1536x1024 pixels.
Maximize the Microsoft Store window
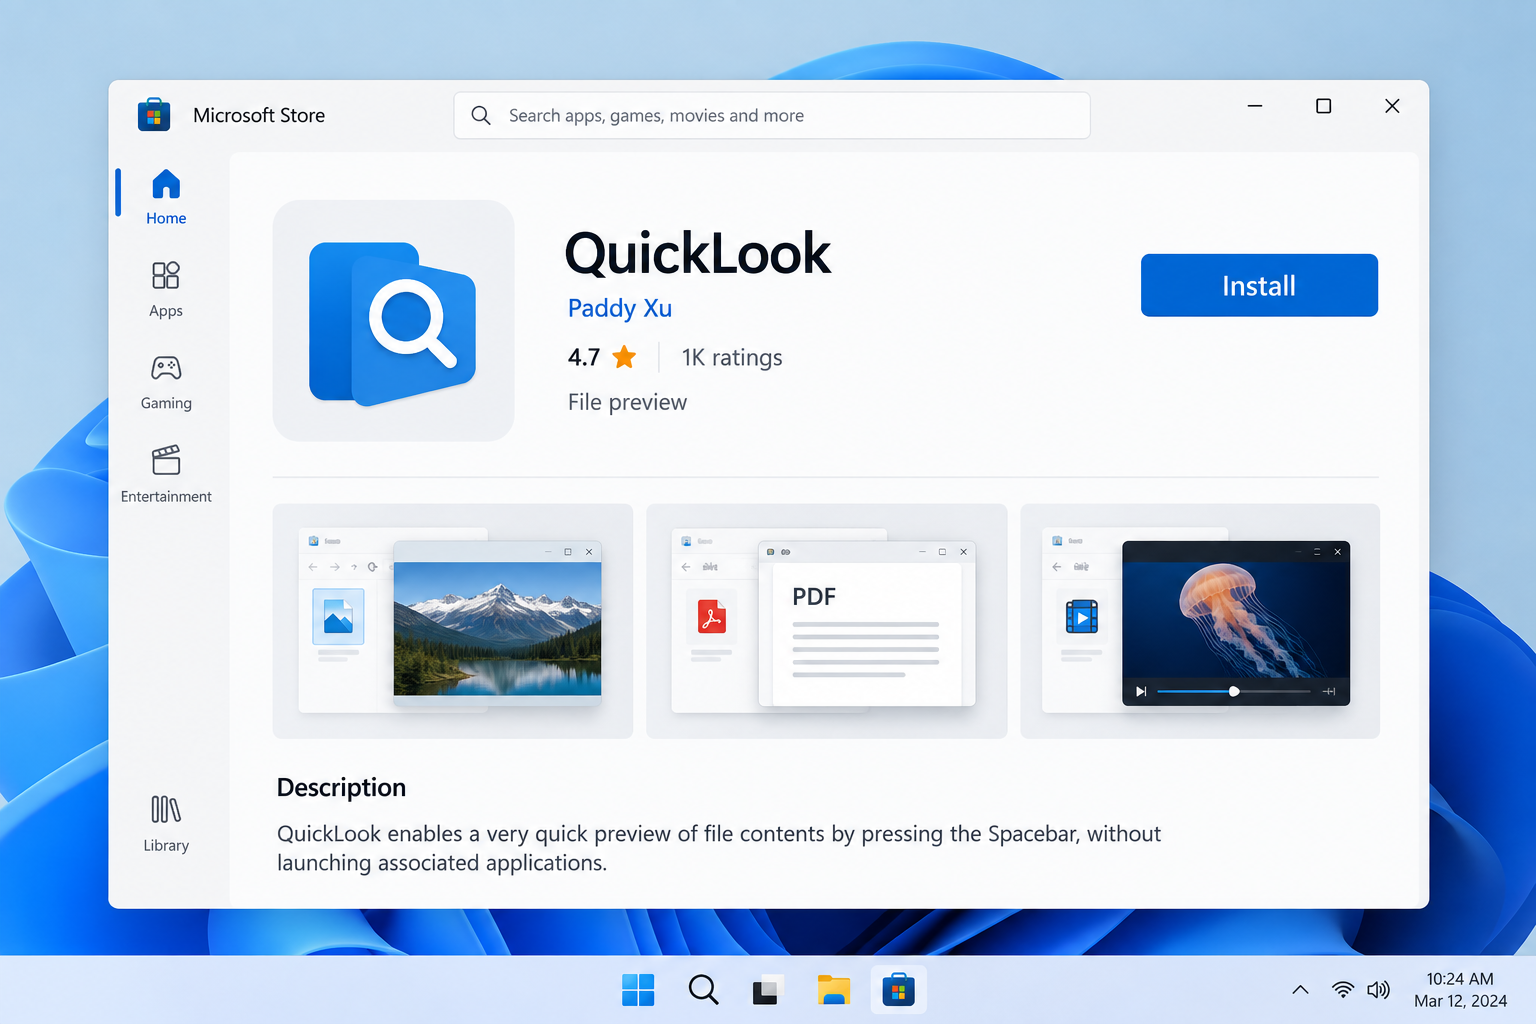pos(1323,106)
